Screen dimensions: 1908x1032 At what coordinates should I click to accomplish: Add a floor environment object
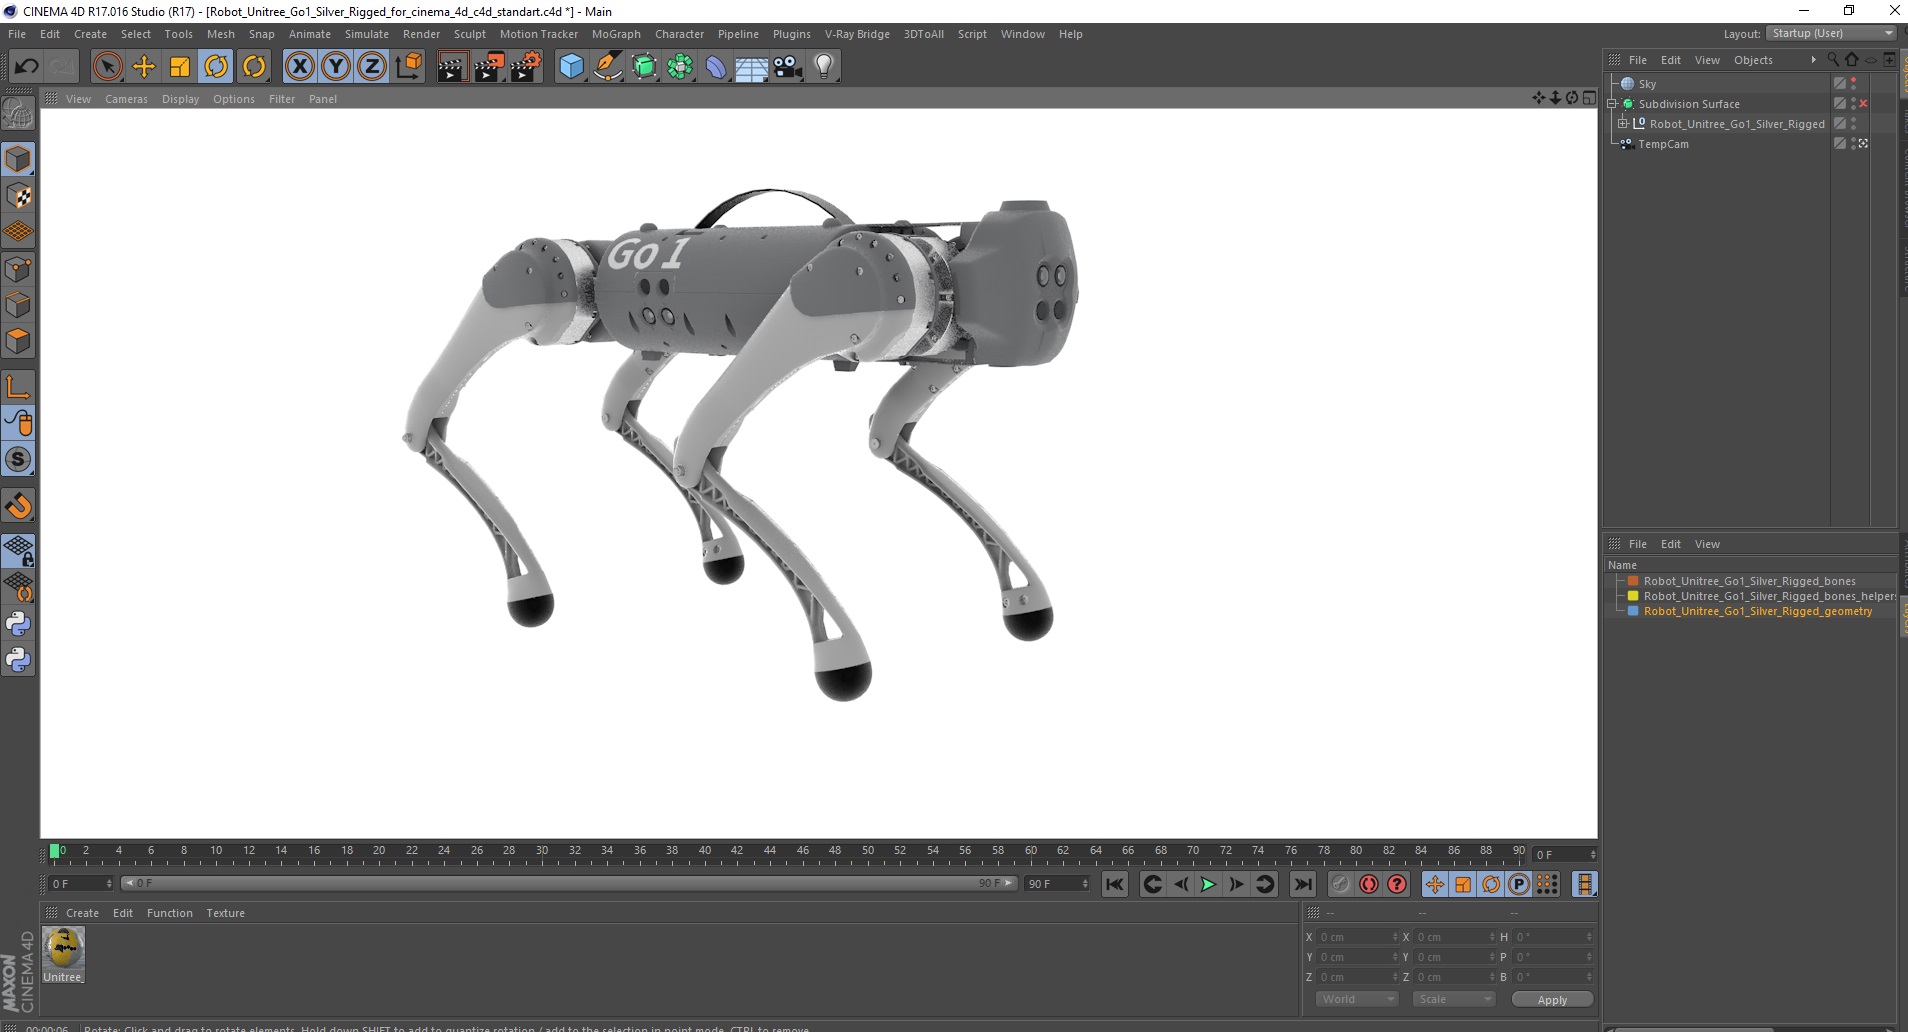[x=752, y=66]
